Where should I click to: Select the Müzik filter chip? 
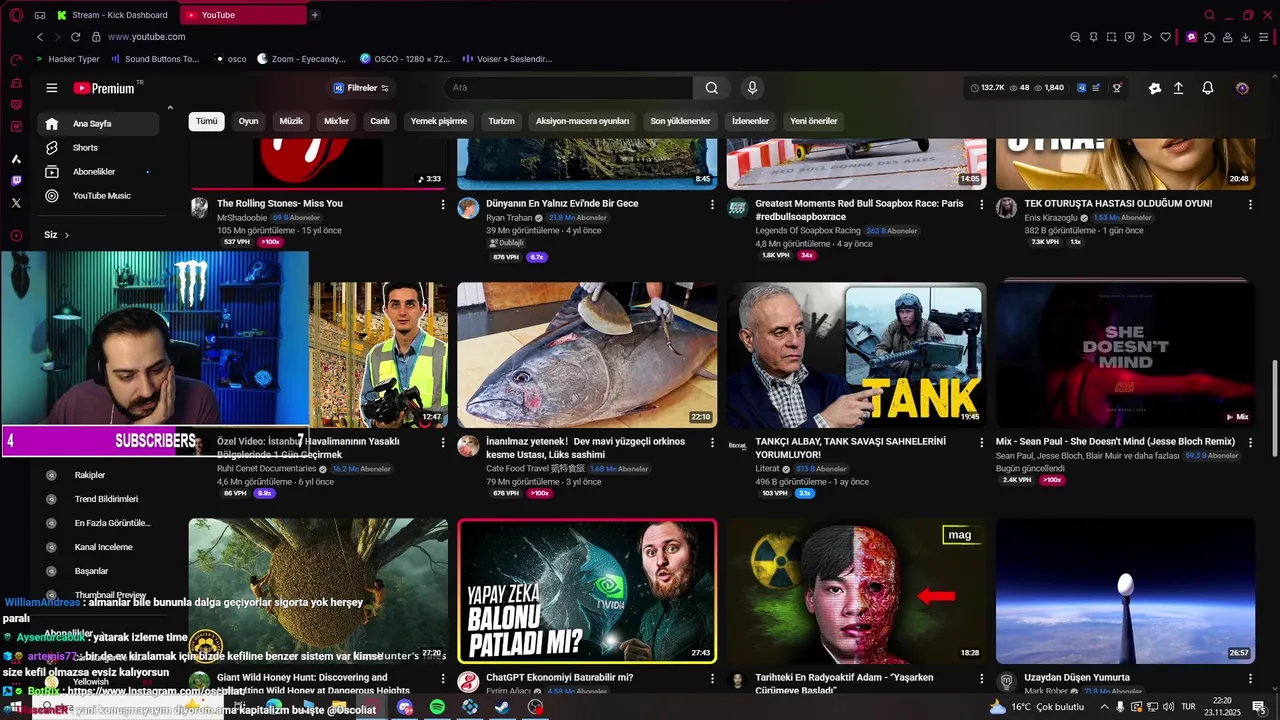pyautogui.click(x=291, y=121)
